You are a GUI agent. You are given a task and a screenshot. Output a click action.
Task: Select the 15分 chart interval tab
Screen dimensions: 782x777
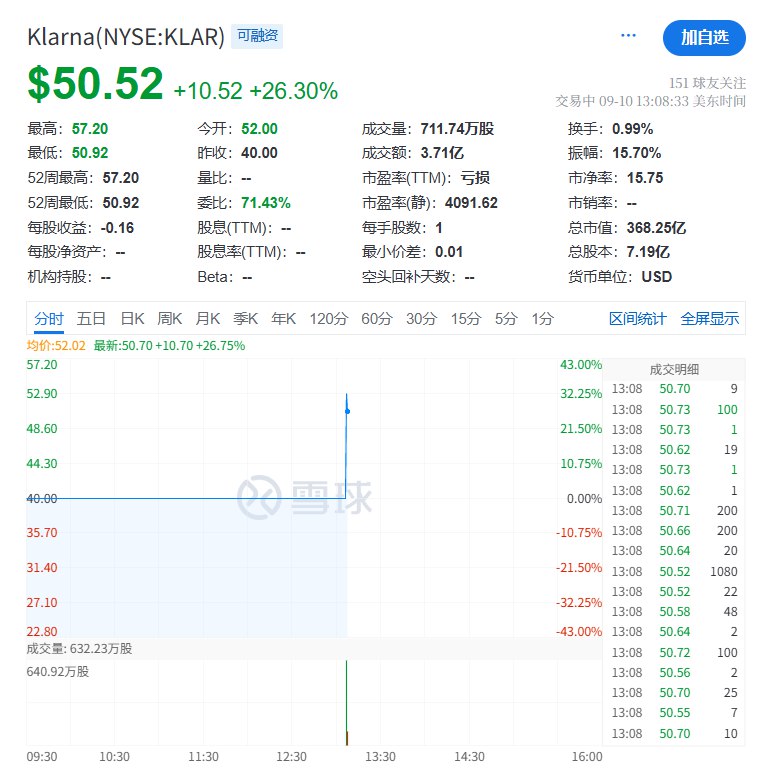click(x=466, y=318)
